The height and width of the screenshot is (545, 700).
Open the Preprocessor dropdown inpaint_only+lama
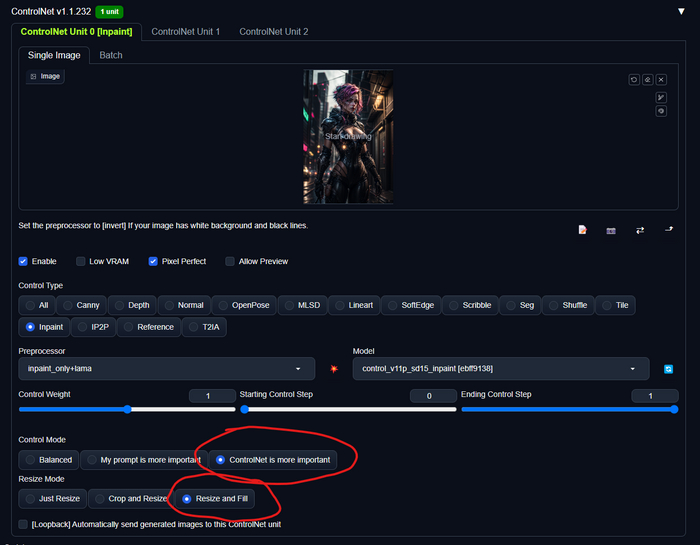(x=167, y=369)
